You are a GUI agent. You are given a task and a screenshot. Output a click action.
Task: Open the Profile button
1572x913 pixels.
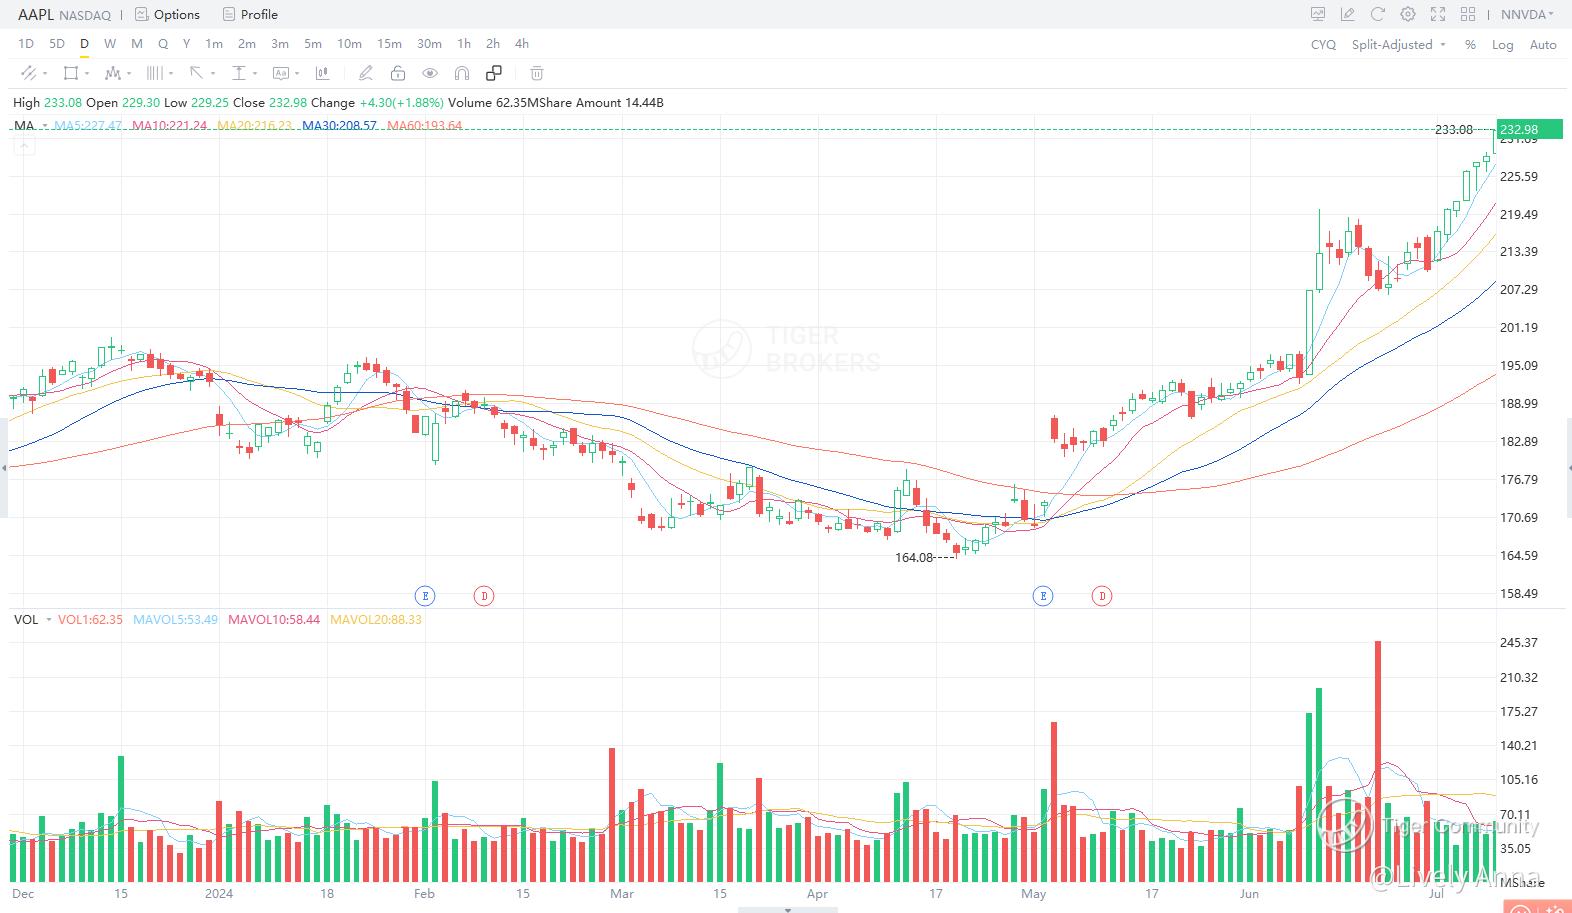click(250, 14)
